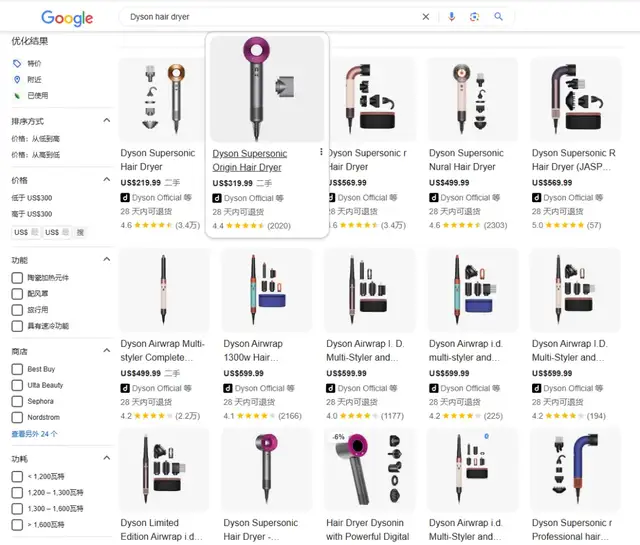The width and height of the screenshot is (640, 545).
Task: Click Dyson store icon under US$319.99 listing
Action: pos(217,198)
